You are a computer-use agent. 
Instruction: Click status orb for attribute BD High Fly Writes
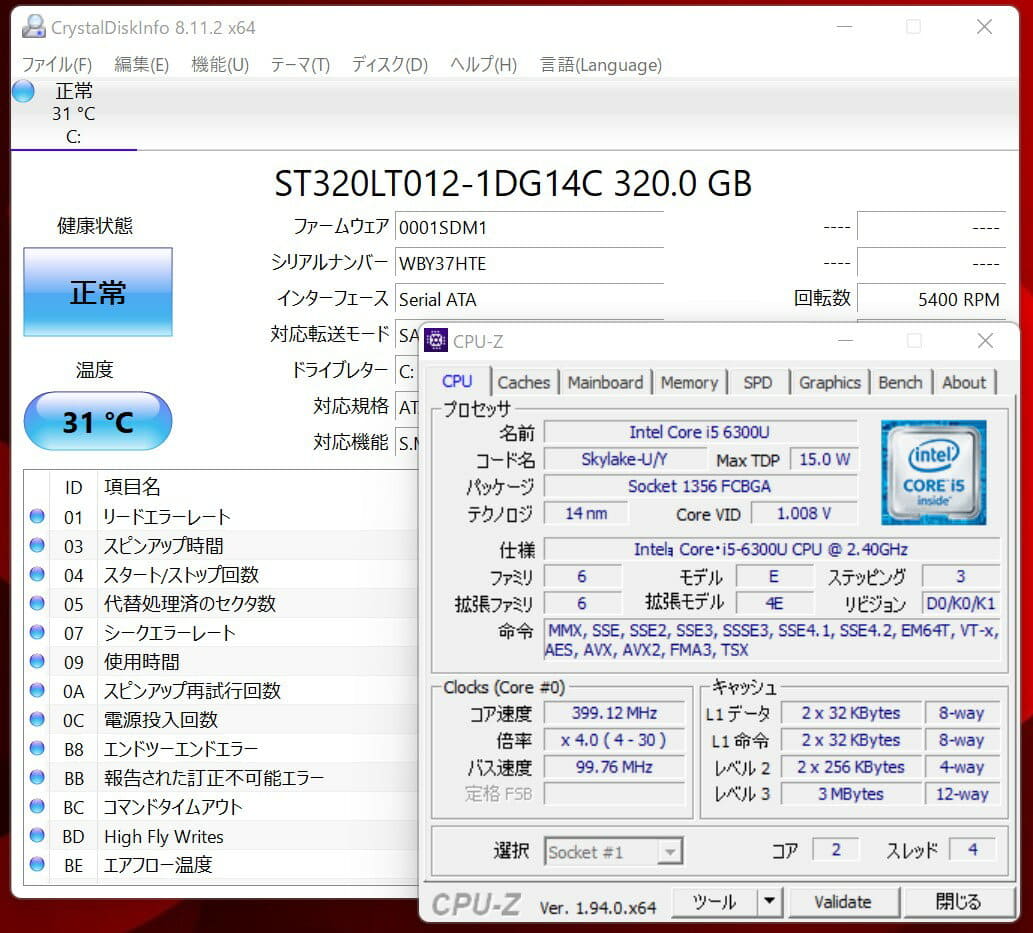pyautogui.click(x=37, y=835)
